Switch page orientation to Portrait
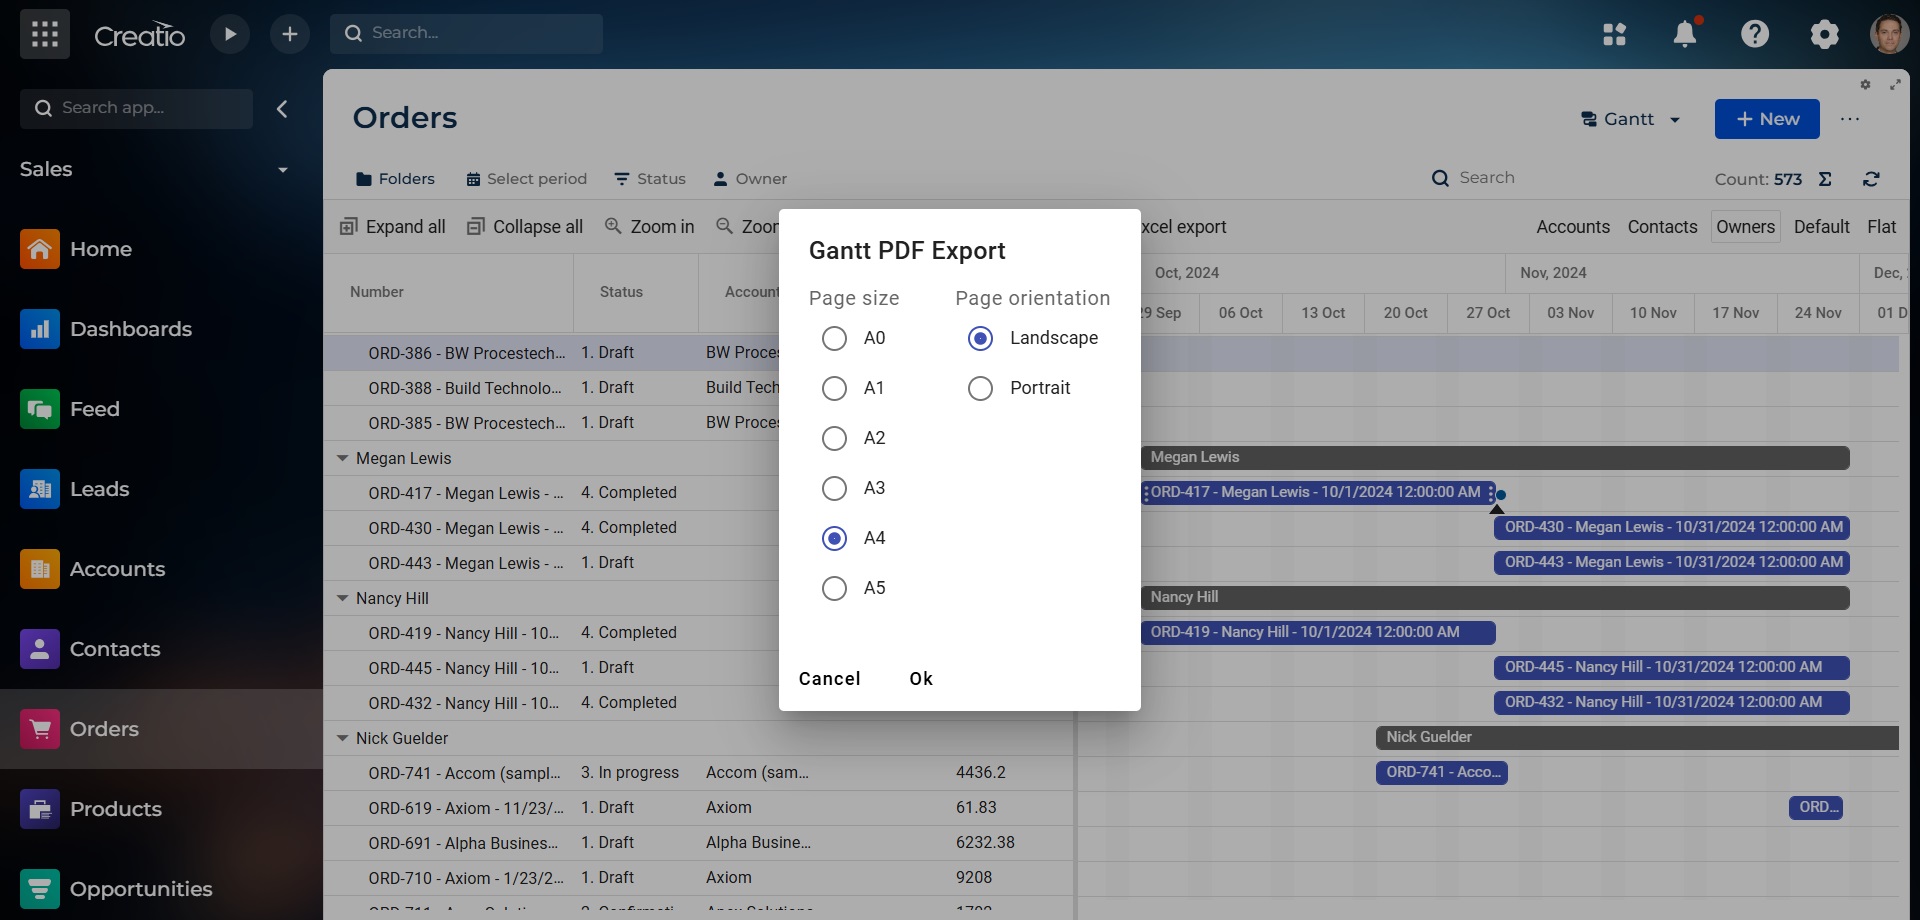This screenshot has width=1920, height=920. [x=980, y=388]
